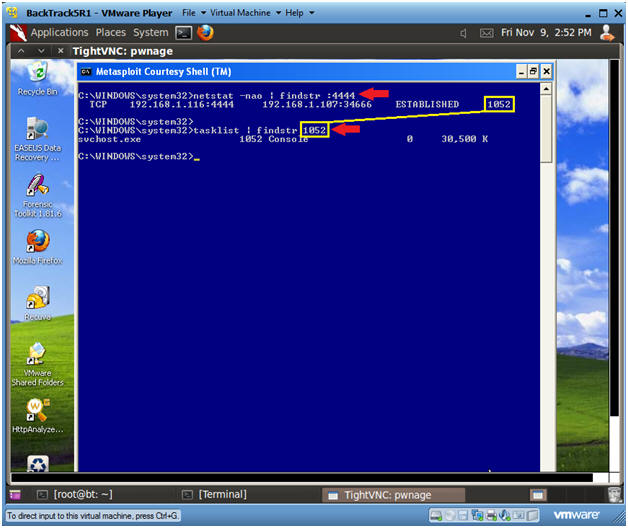
Task: Click the TightVNC horizontal scrollbar
Action: (x=302, y=478)
